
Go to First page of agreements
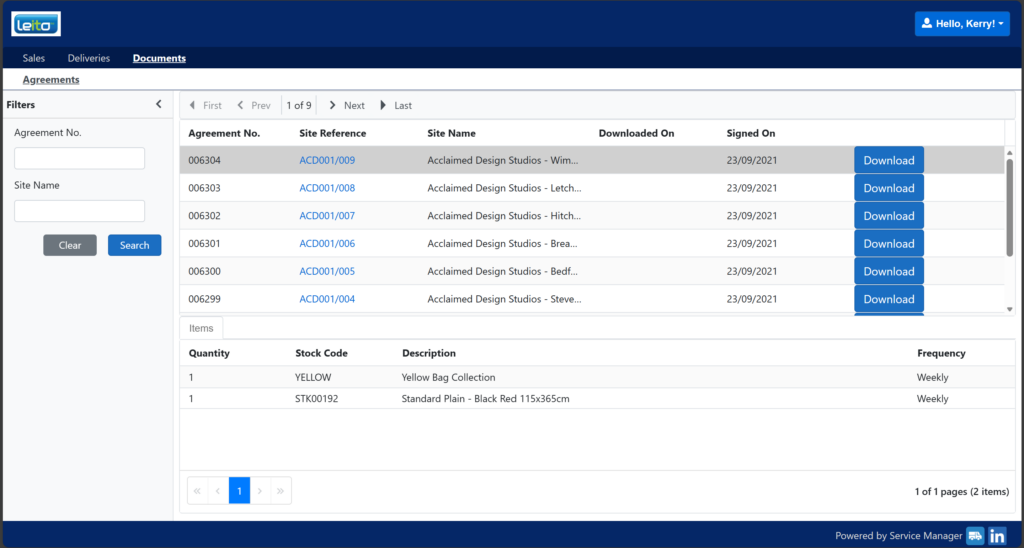coord(205,105)
